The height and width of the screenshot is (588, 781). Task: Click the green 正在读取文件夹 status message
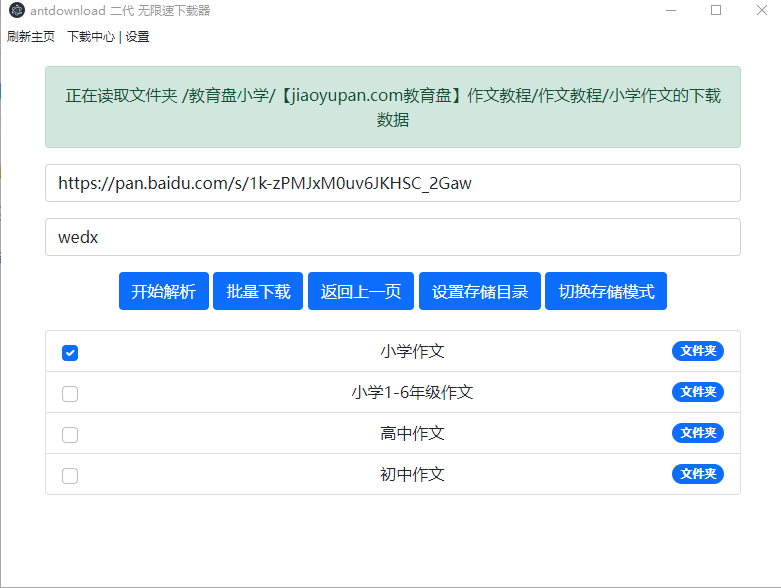pos(392,107)
